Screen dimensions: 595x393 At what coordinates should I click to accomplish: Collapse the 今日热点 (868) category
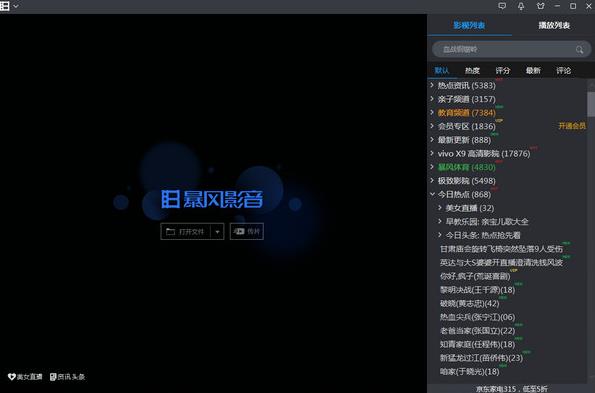(432, 194)
